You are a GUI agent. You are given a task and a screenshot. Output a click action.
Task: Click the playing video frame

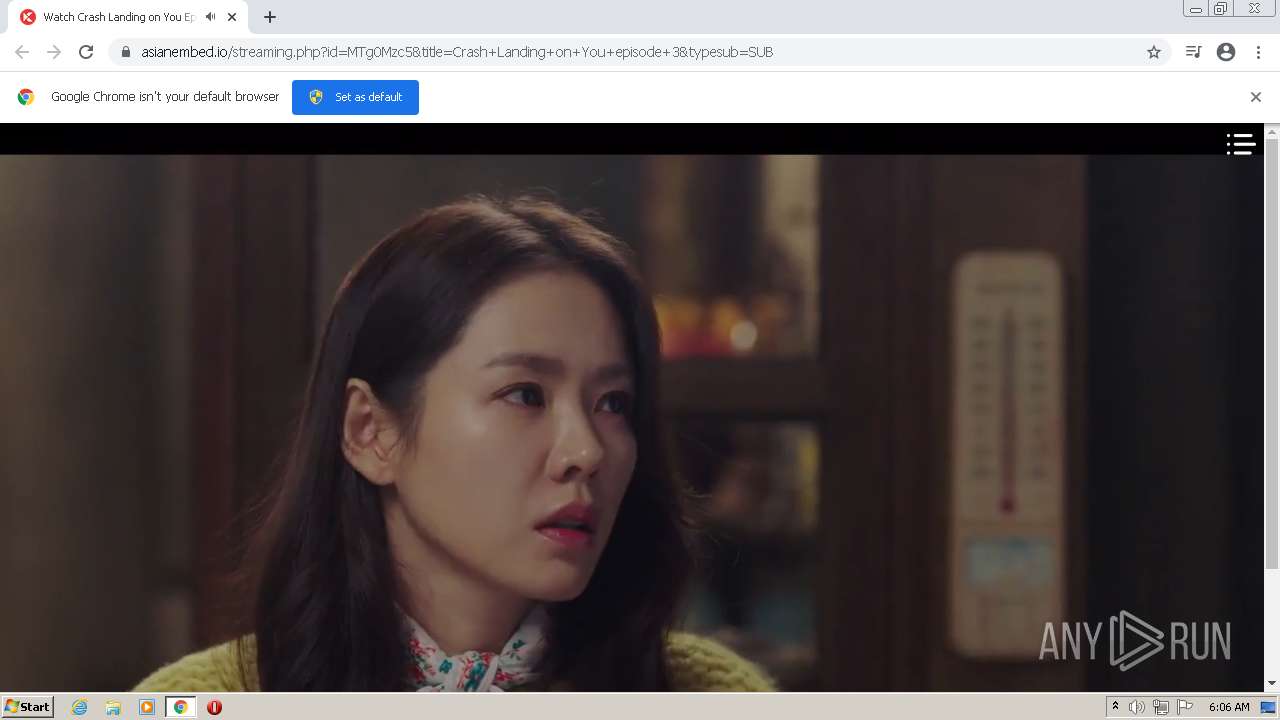632,422
